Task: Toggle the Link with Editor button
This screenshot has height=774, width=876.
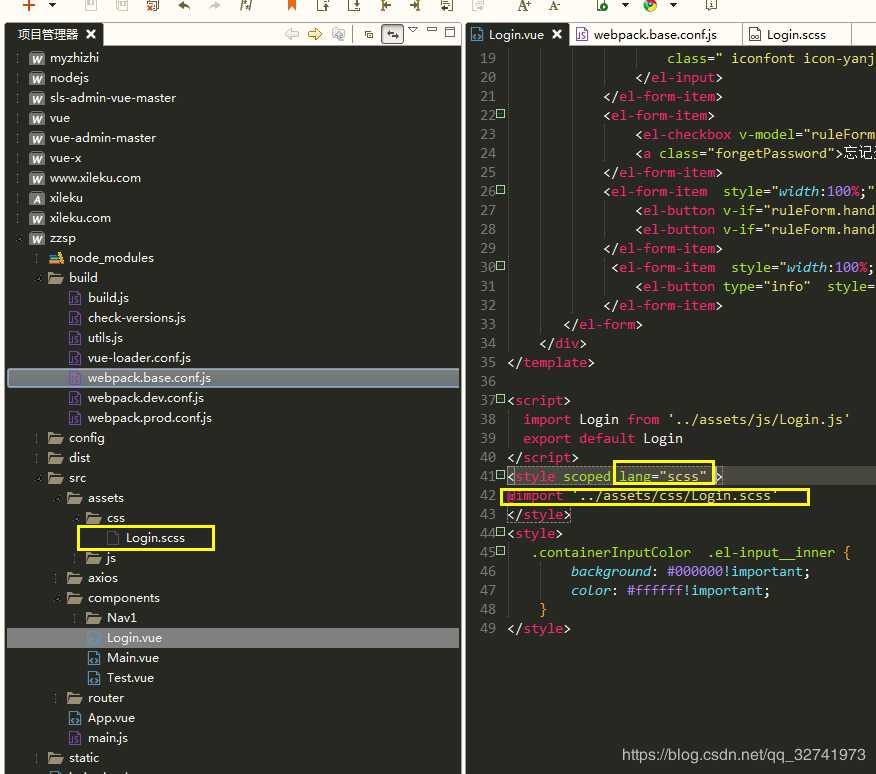Action: (x=393, y=34)
